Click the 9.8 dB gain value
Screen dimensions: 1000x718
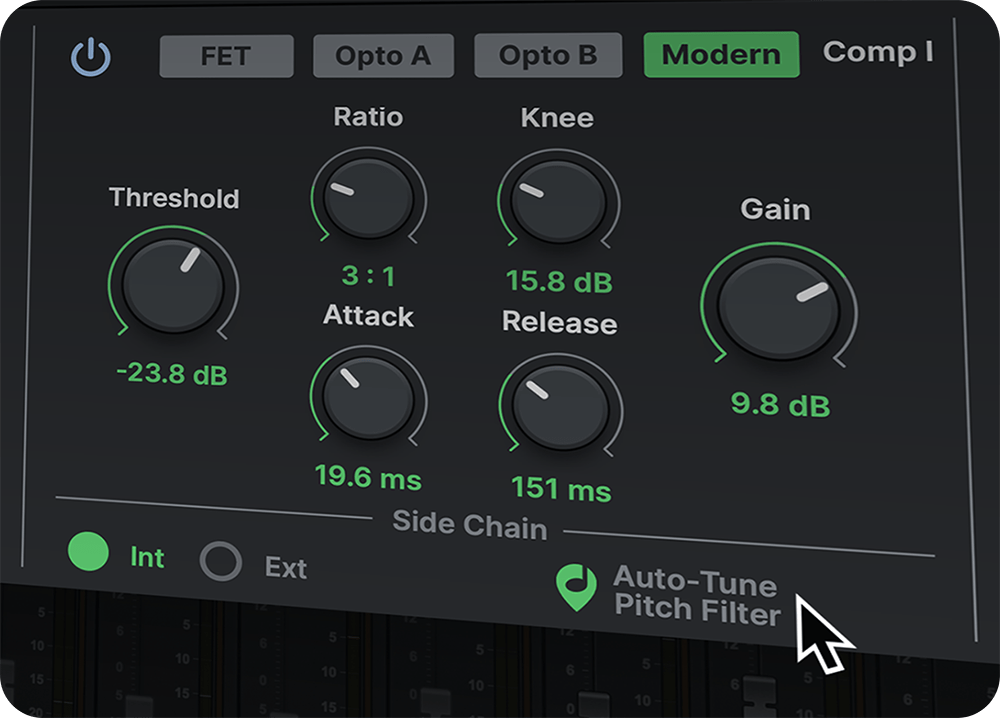click(x=780, y=404)
